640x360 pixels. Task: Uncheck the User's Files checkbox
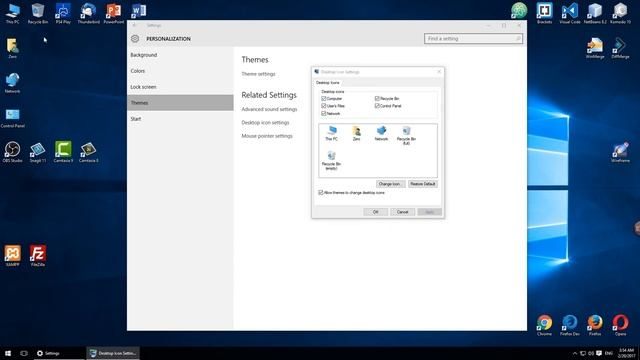pos(324,106)
